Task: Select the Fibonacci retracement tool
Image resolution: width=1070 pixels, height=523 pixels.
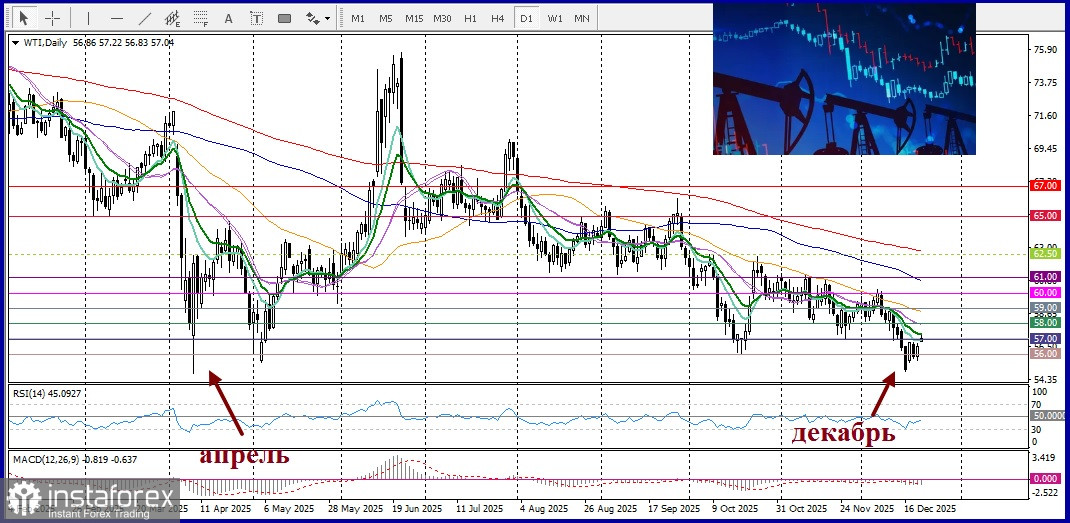Action: tap(200, 18)
